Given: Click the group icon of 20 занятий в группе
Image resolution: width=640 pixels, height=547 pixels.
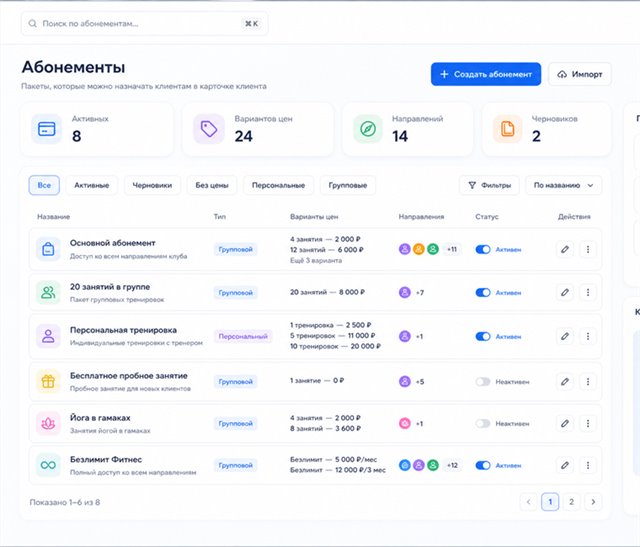Looking at the screenshot, I should tap(48, 292).
